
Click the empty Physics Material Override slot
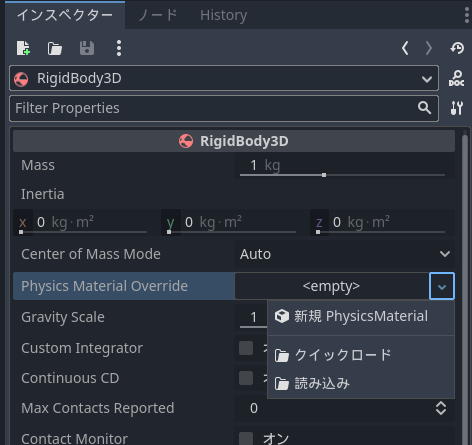point(332,286)
